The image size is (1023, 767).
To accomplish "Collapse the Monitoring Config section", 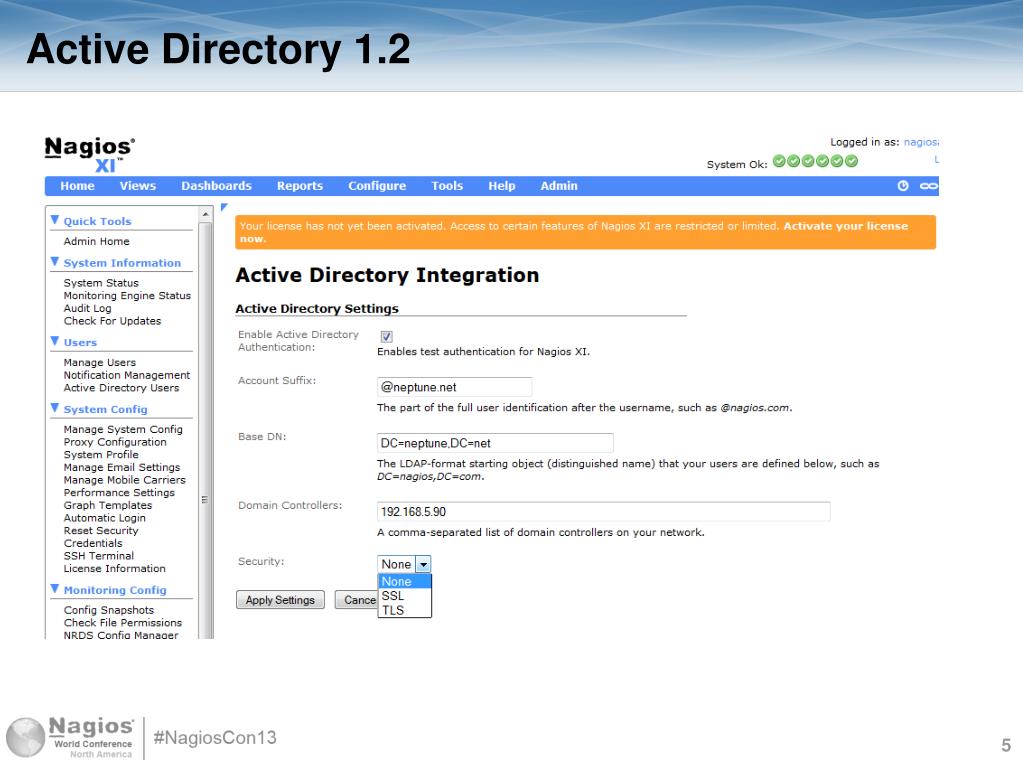I will (55, 590).
